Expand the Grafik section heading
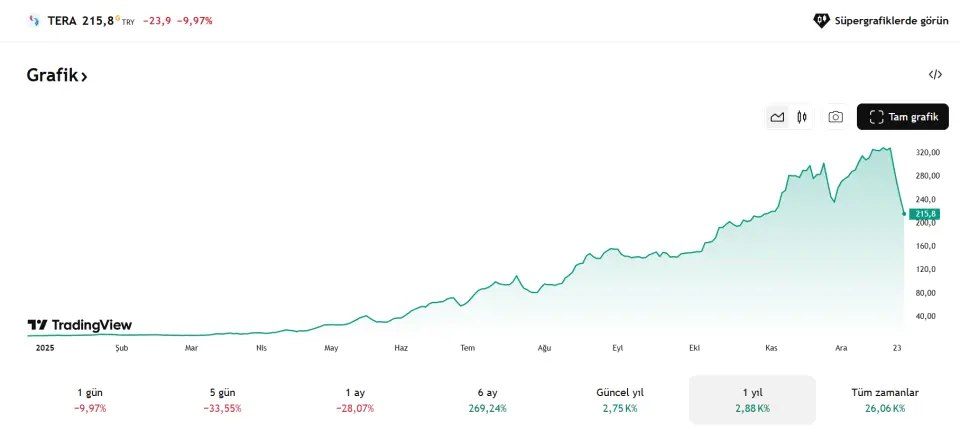 57,75
